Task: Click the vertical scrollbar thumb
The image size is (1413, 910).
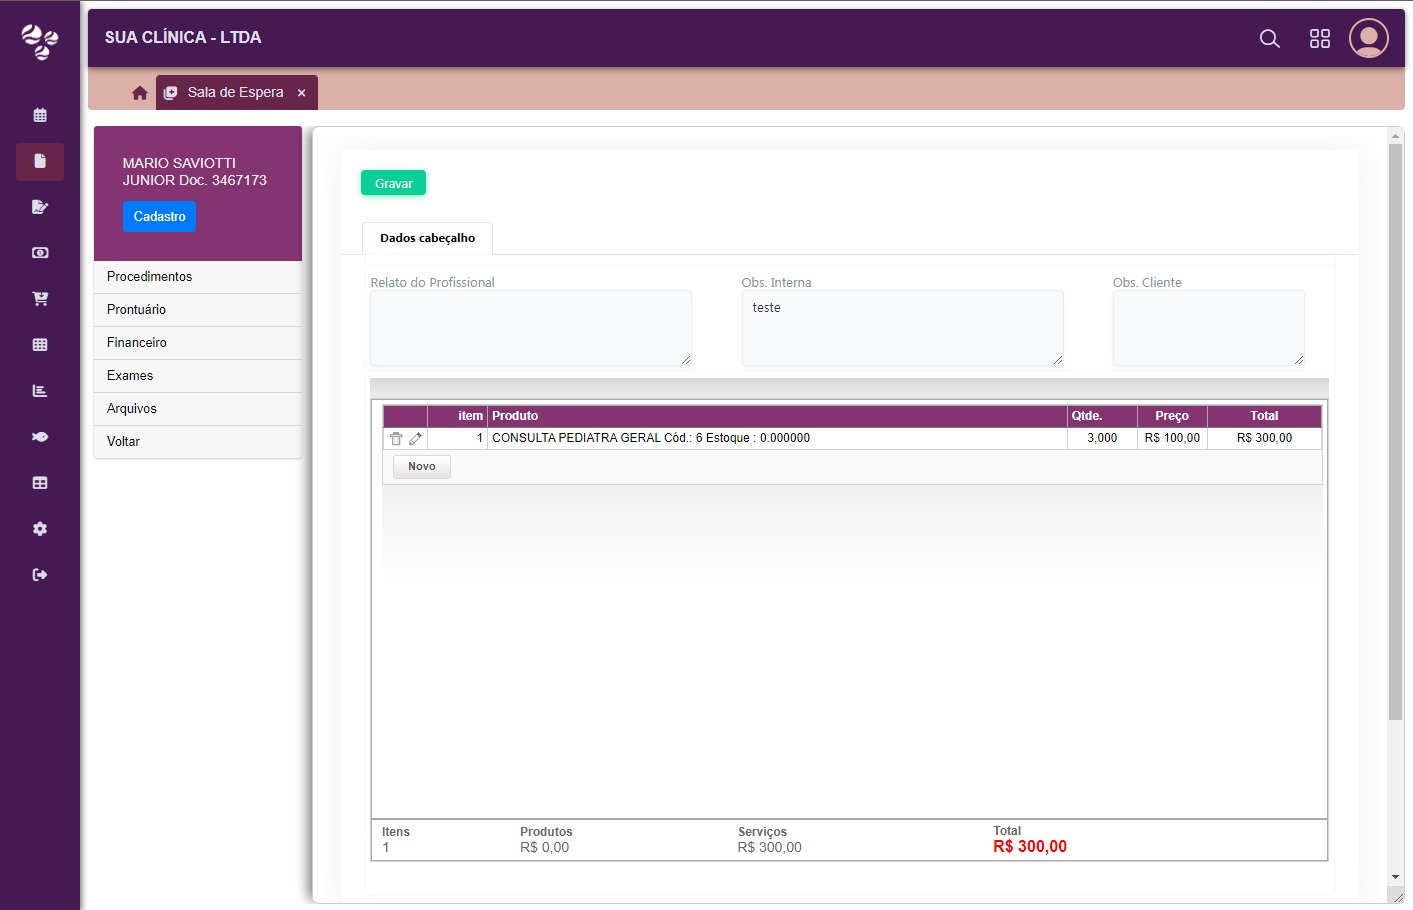Action: click(x=1395, y=432)
